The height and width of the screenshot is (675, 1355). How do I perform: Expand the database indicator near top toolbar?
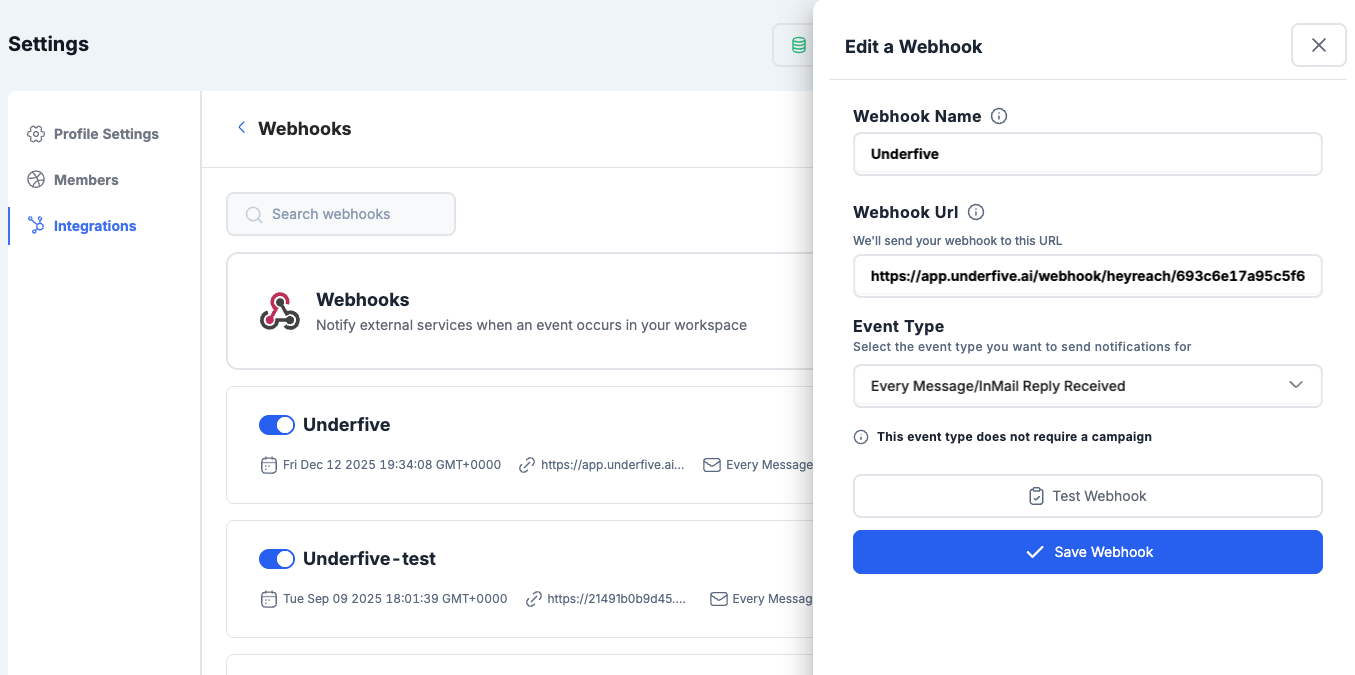797,44
